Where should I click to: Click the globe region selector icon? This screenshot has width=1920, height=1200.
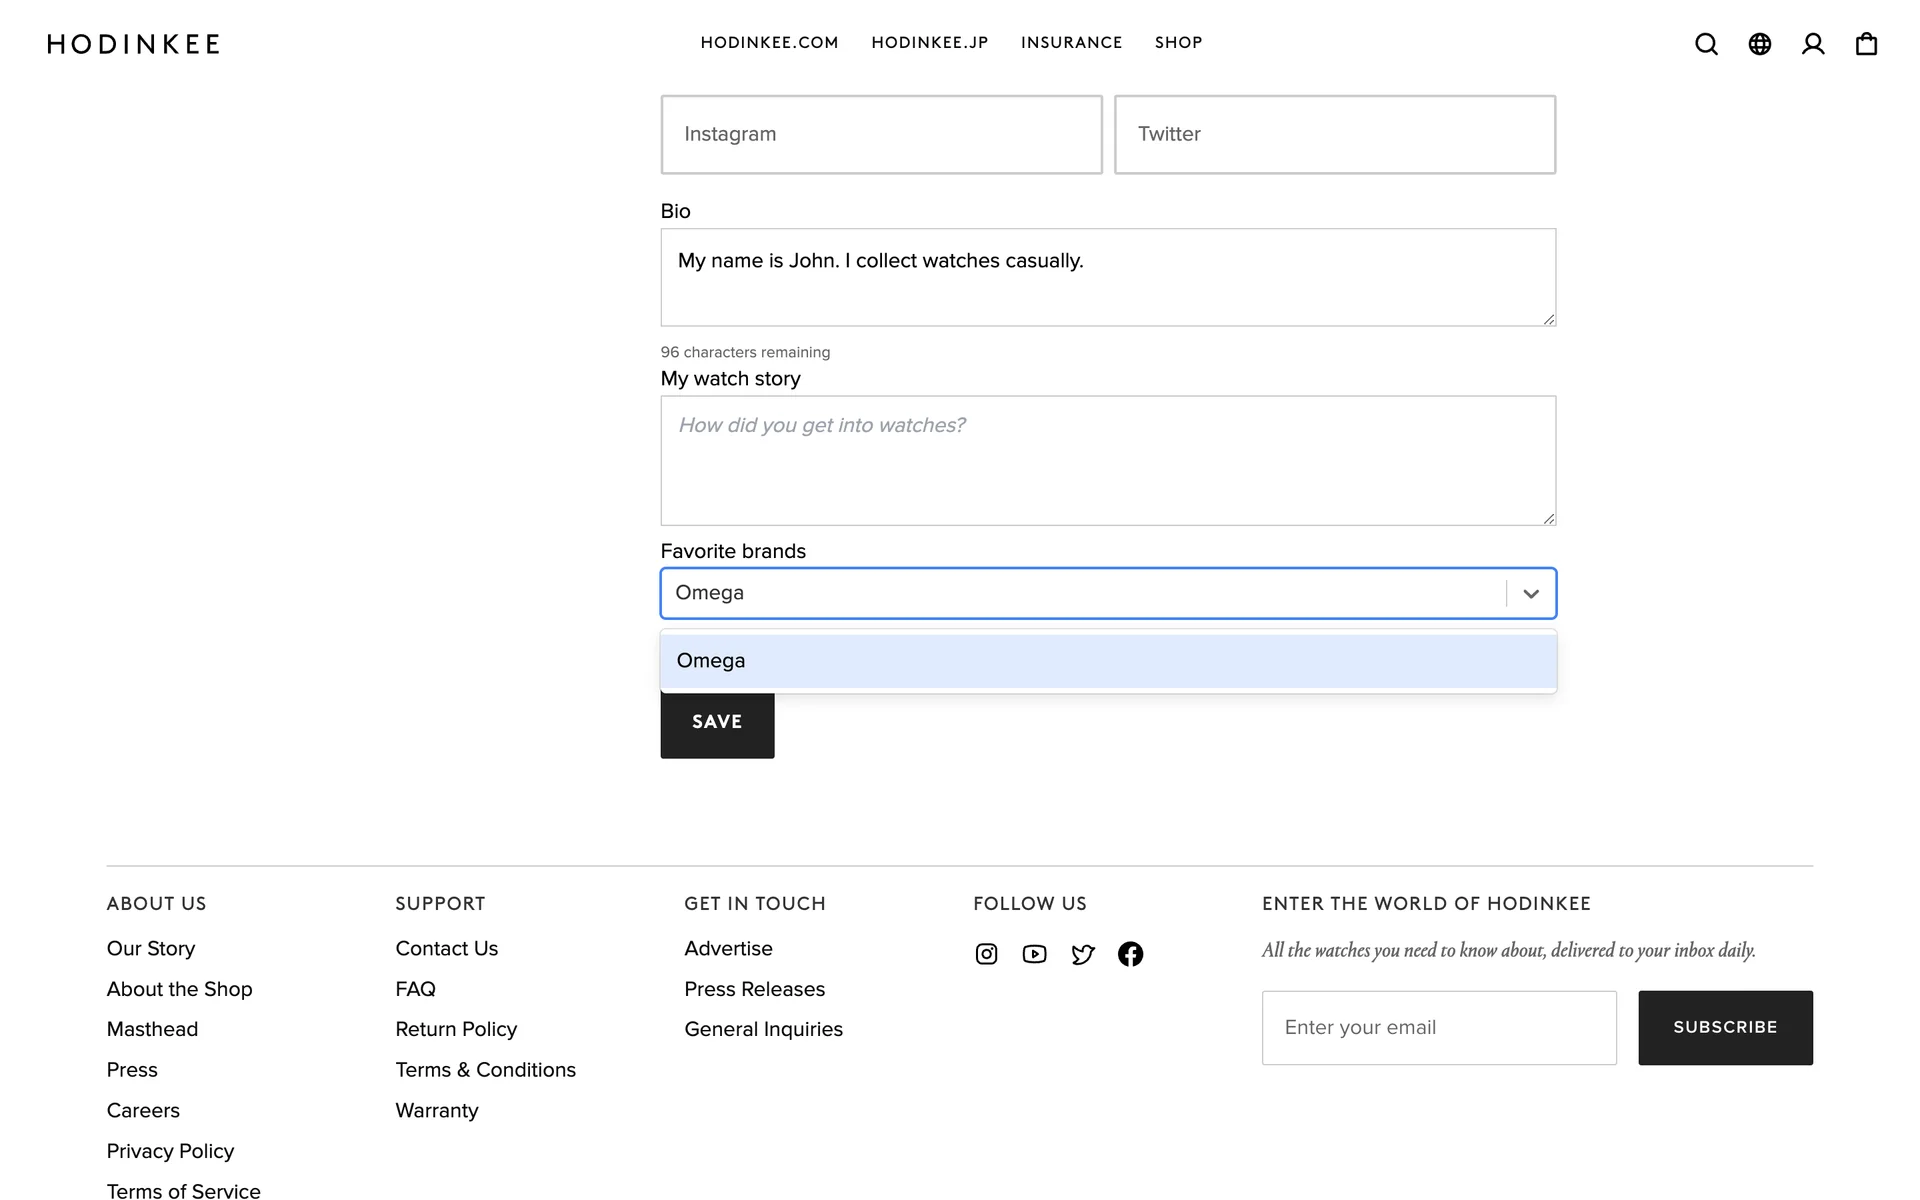tap(1760, 44)
